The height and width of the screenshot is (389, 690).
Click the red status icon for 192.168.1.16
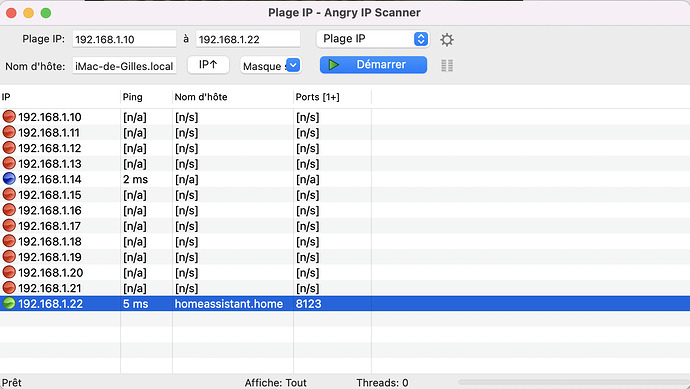[x=9, y=210]
